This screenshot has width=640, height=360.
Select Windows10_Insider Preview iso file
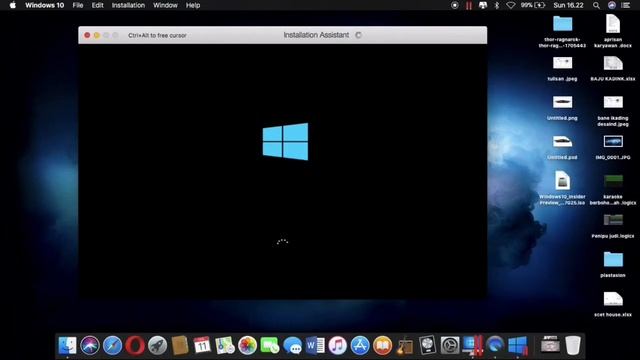point(562,180)
